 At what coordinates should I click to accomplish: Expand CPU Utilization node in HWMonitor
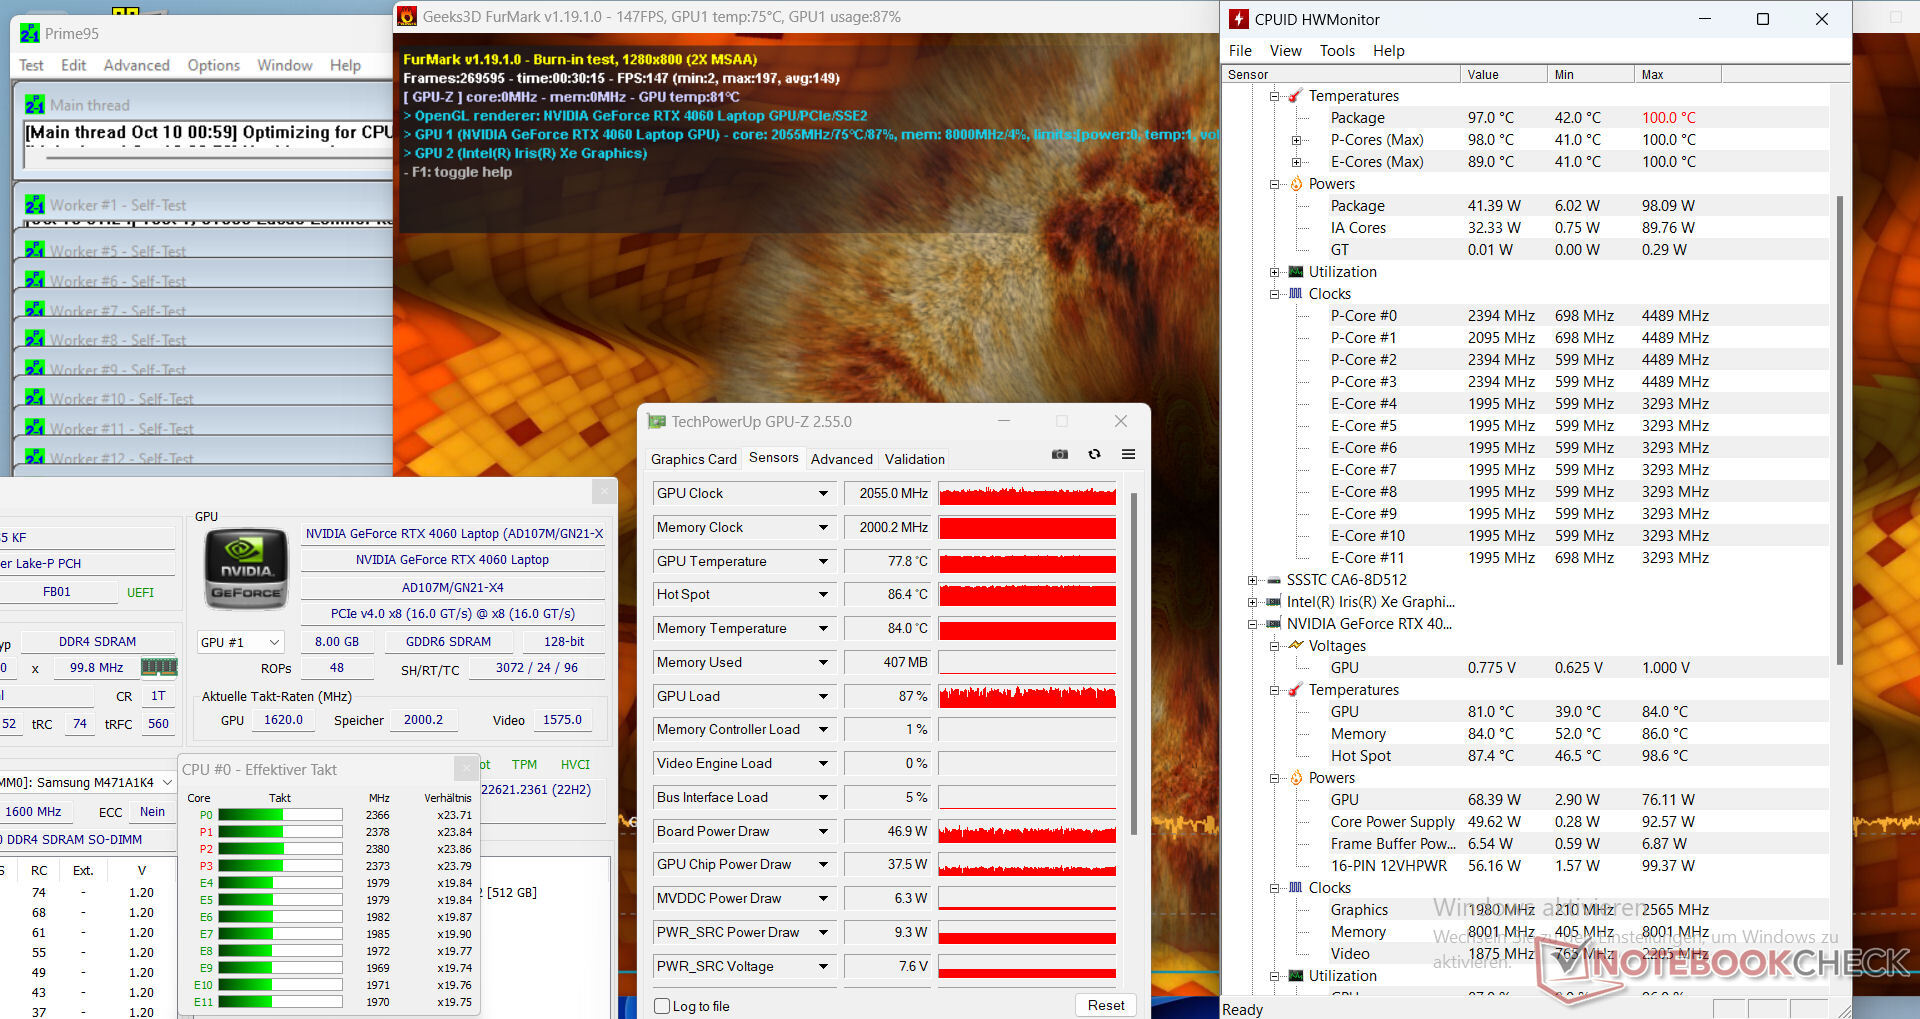click(x=1274, y=272)
